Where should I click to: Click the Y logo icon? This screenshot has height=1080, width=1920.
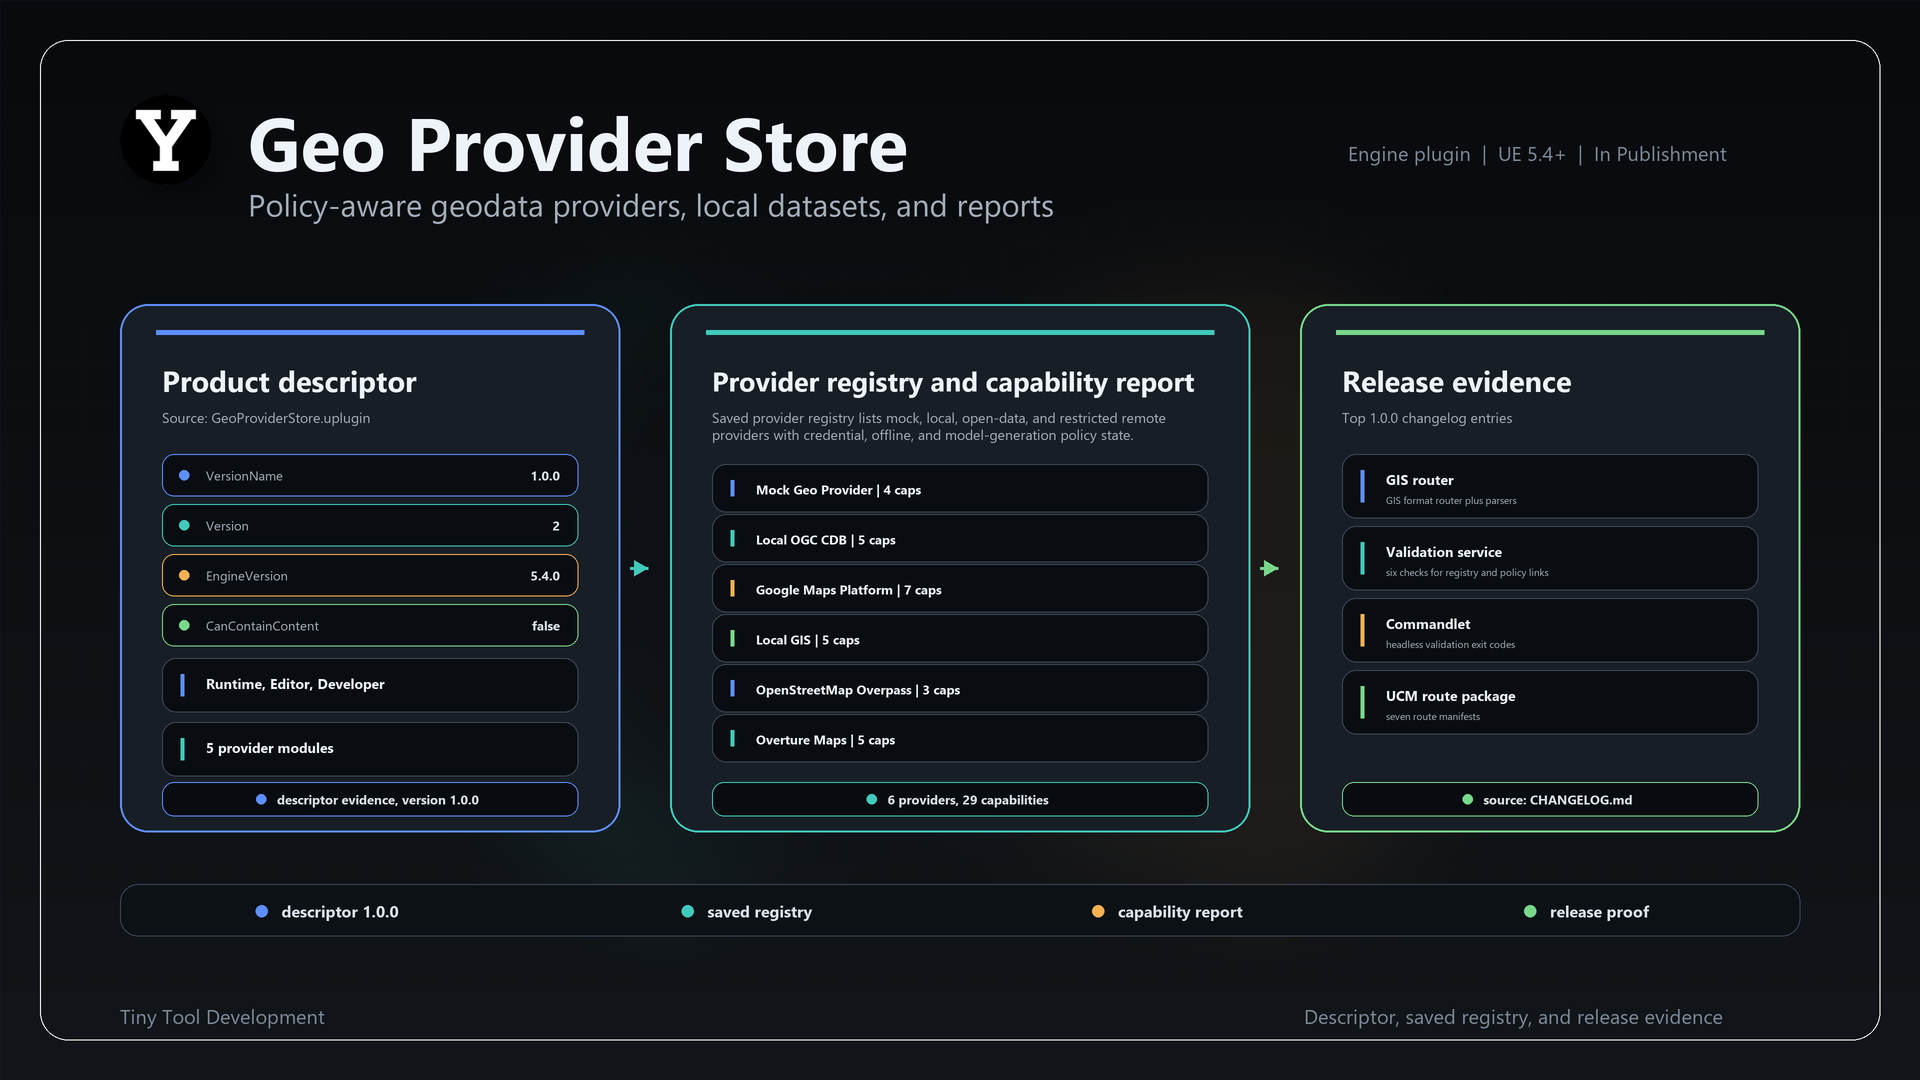coord(166,141)
